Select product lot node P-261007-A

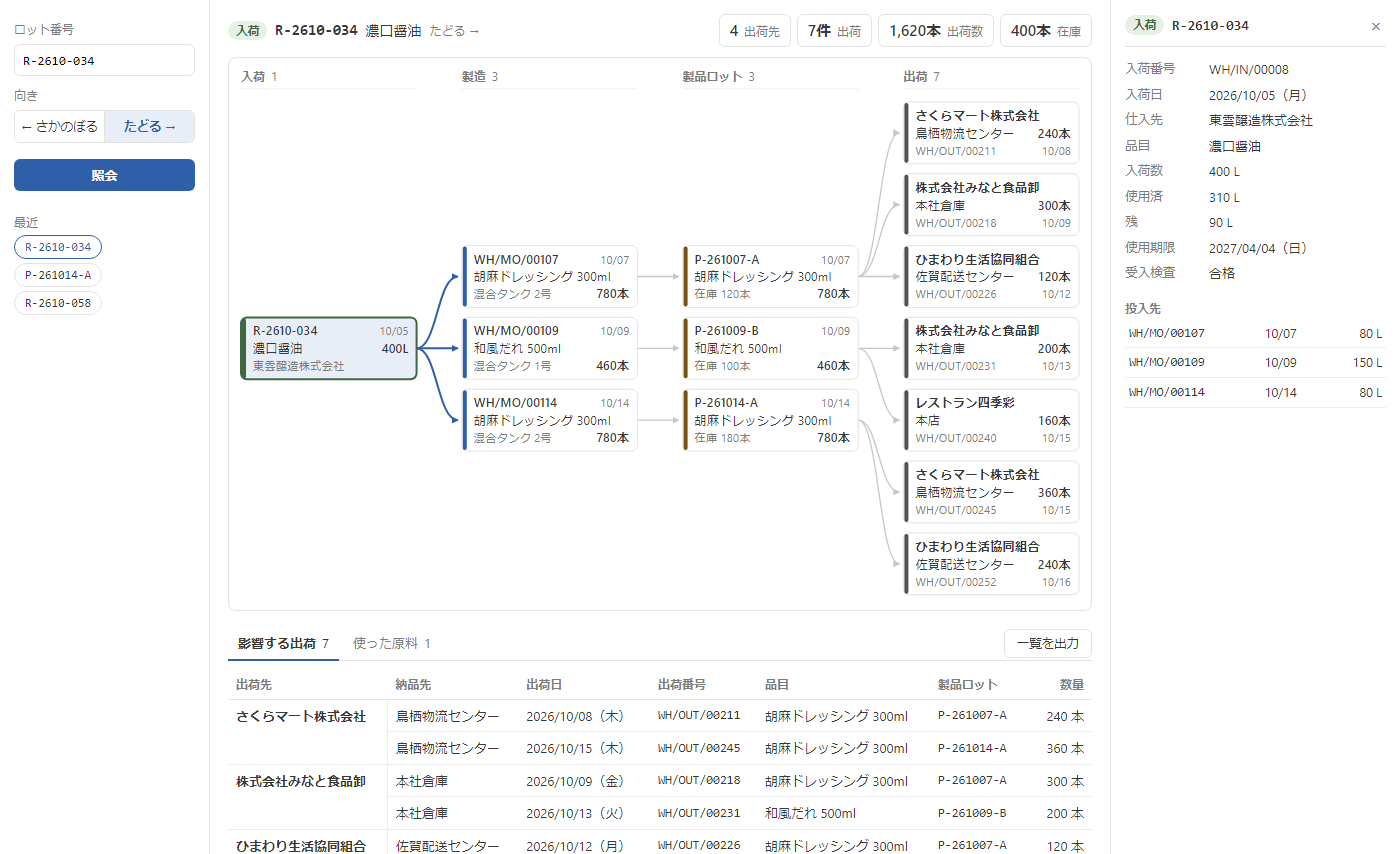771,277
